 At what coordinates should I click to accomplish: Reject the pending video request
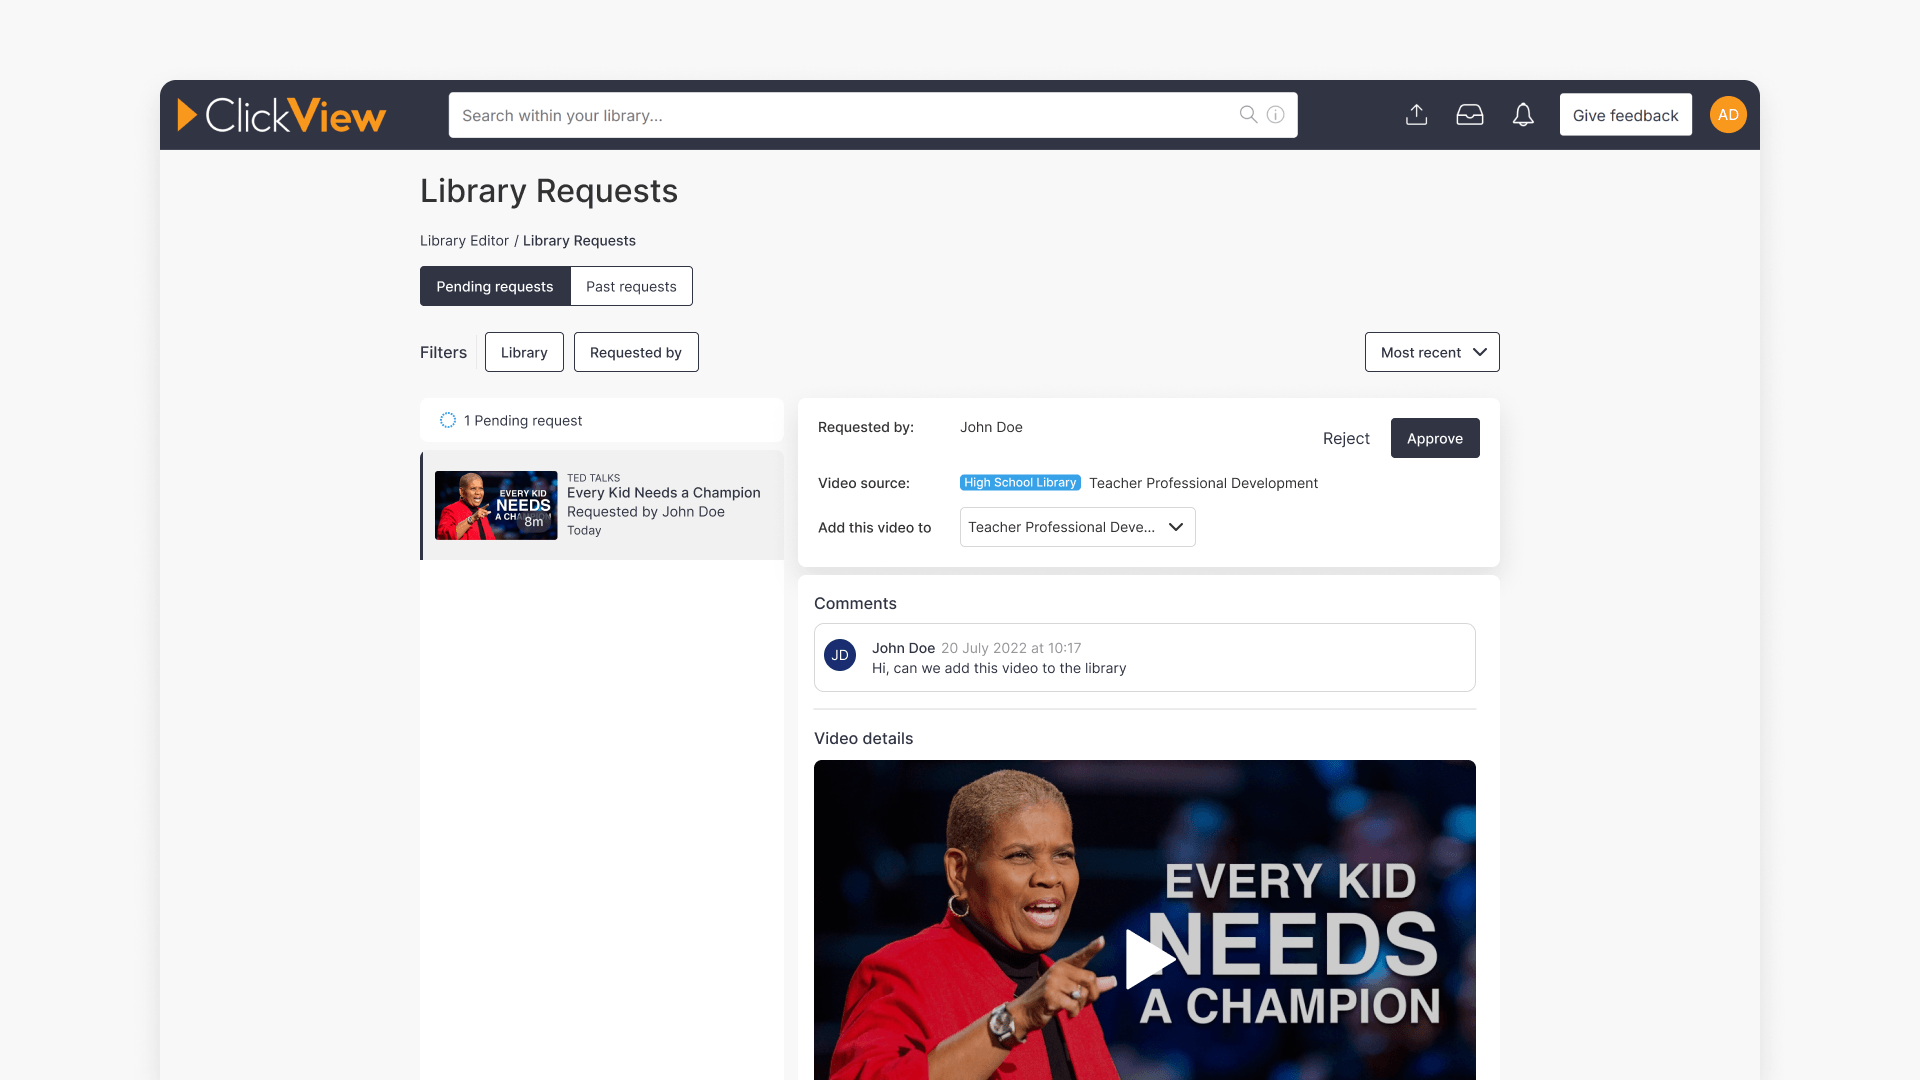click(1346, 438)
